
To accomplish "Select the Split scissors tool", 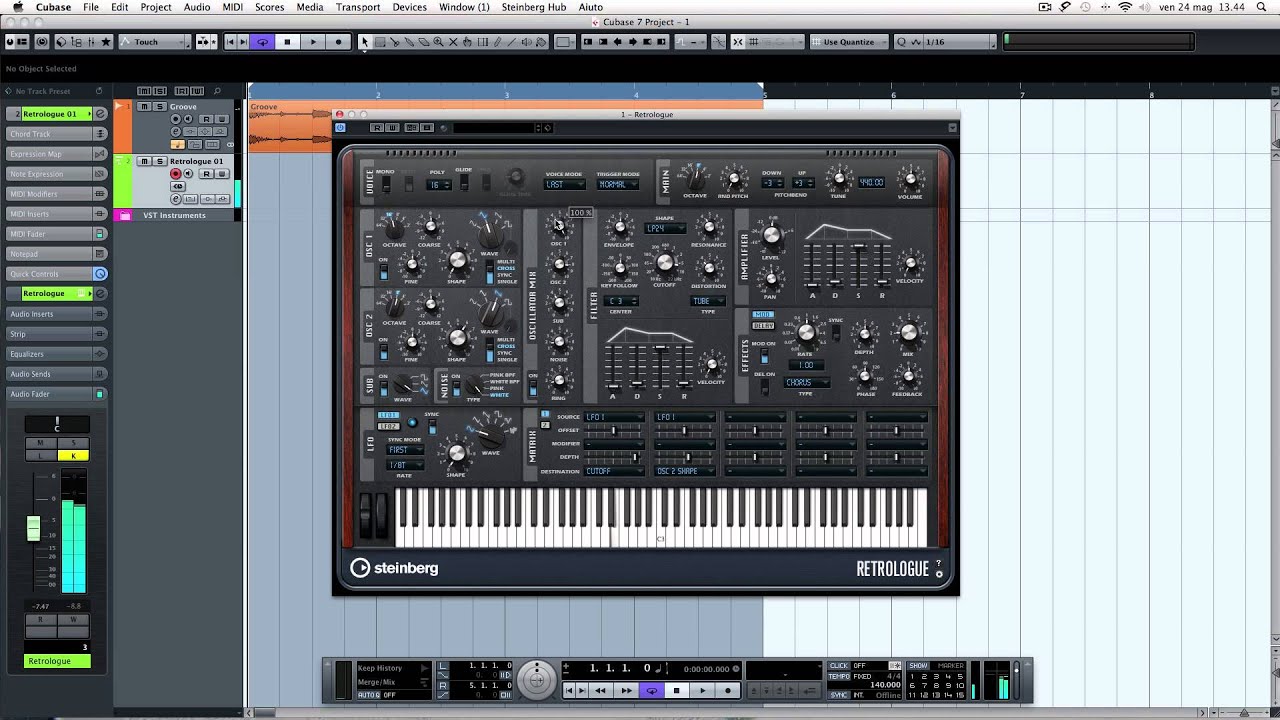I will (394, 42).
